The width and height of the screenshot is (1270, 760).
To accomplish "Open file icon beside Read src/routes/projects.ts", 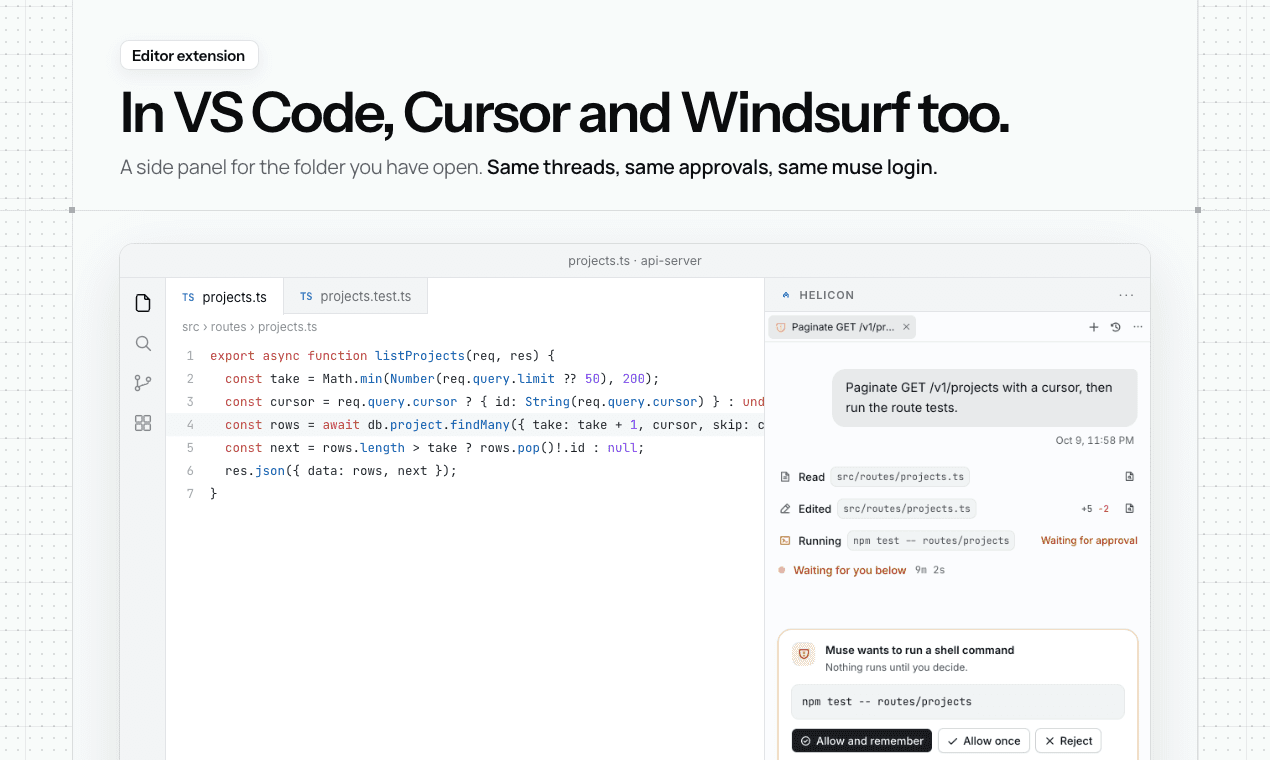I will 1130,477.
